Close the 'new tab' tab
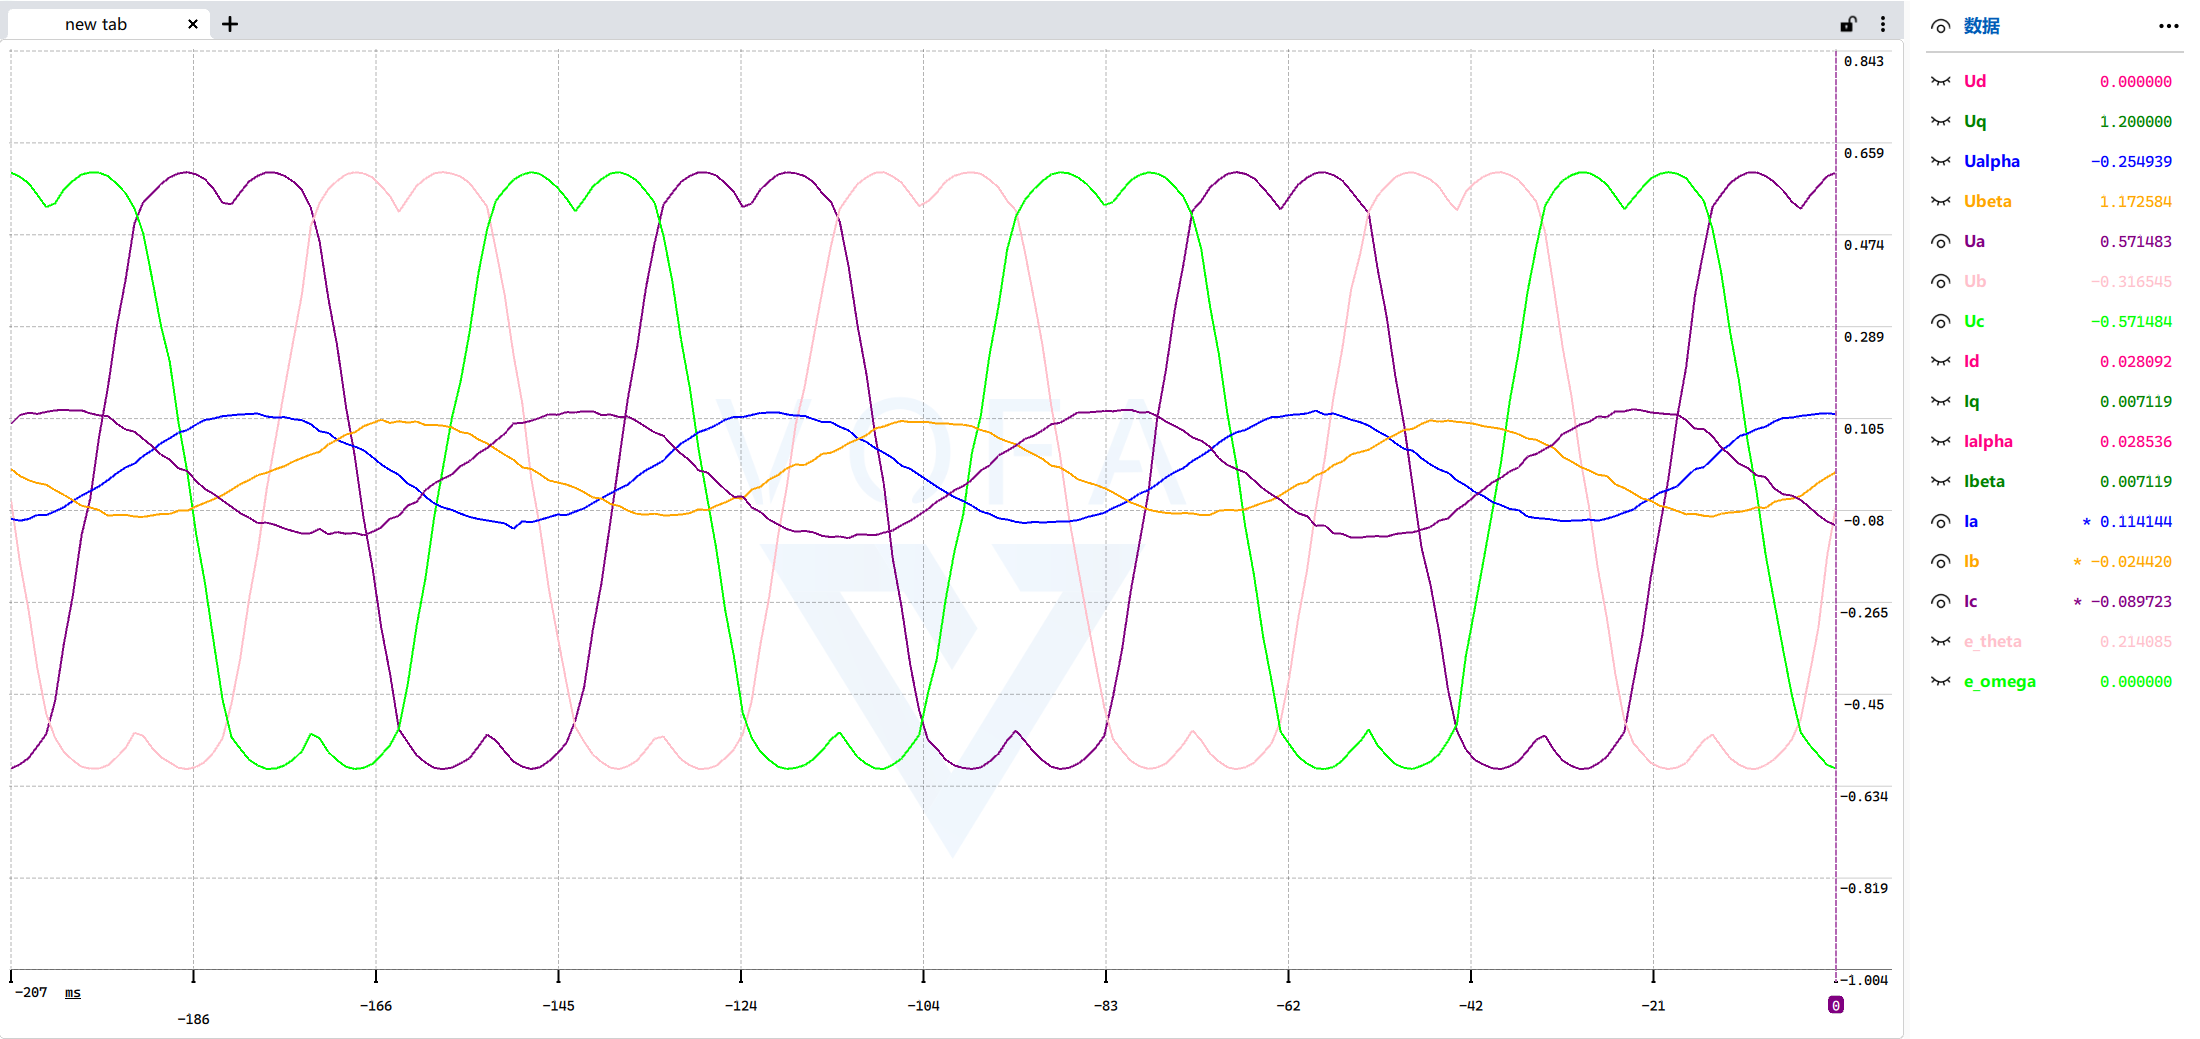2200x1039 pixels. (x=193, y=24)
